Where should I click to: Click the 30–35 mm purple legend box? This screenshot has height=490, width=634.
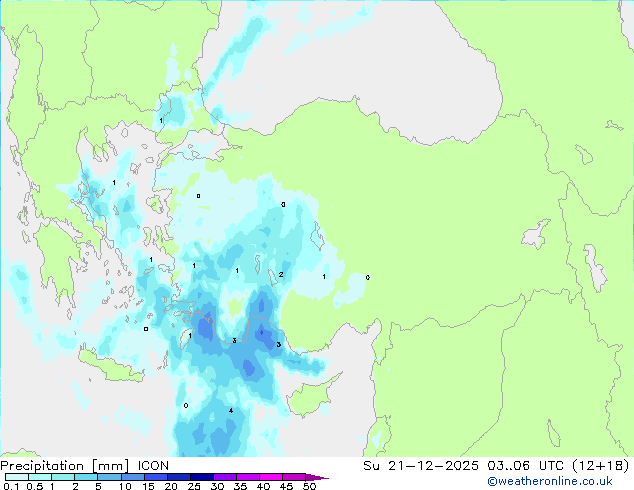coord(224,477)
